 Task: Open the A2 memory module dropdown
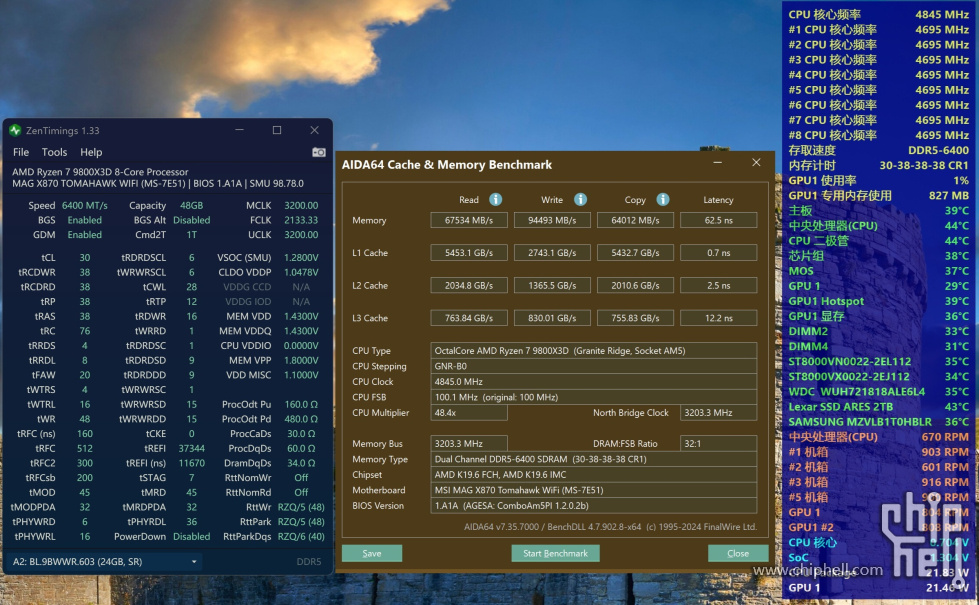[105, 562]
